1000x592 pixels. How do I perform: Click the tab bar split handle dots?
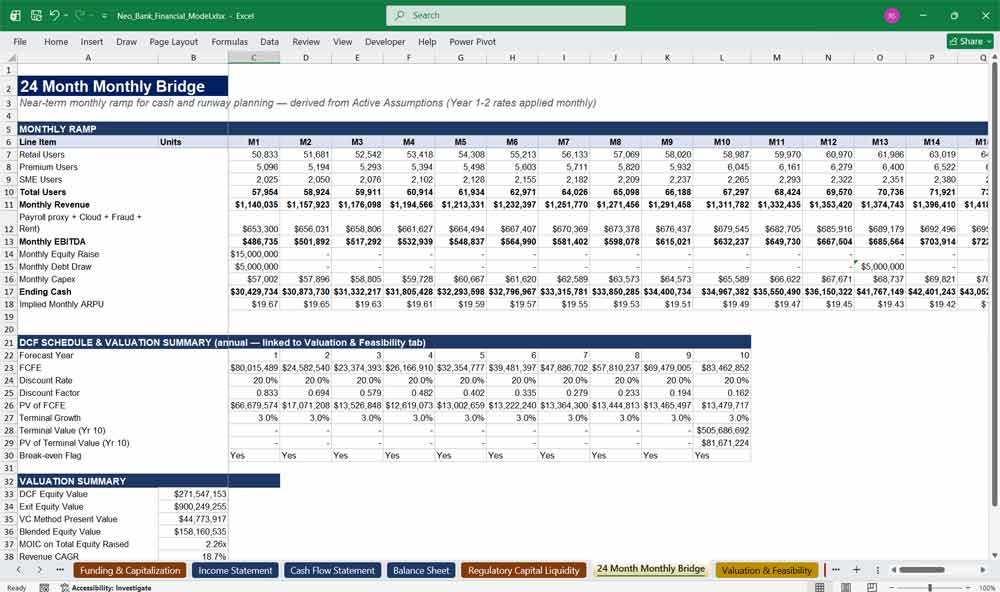(x=878, y=570)
